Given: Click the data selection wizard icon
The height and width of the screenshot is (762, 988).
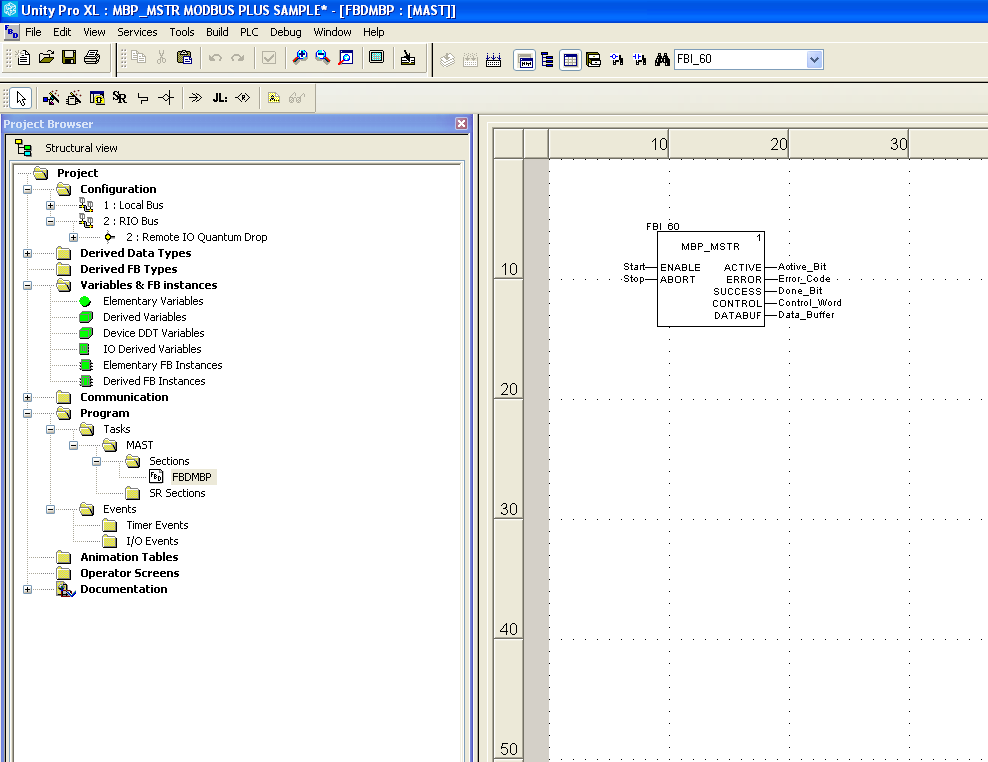Looking at the screenshot, I should (51, 98).
